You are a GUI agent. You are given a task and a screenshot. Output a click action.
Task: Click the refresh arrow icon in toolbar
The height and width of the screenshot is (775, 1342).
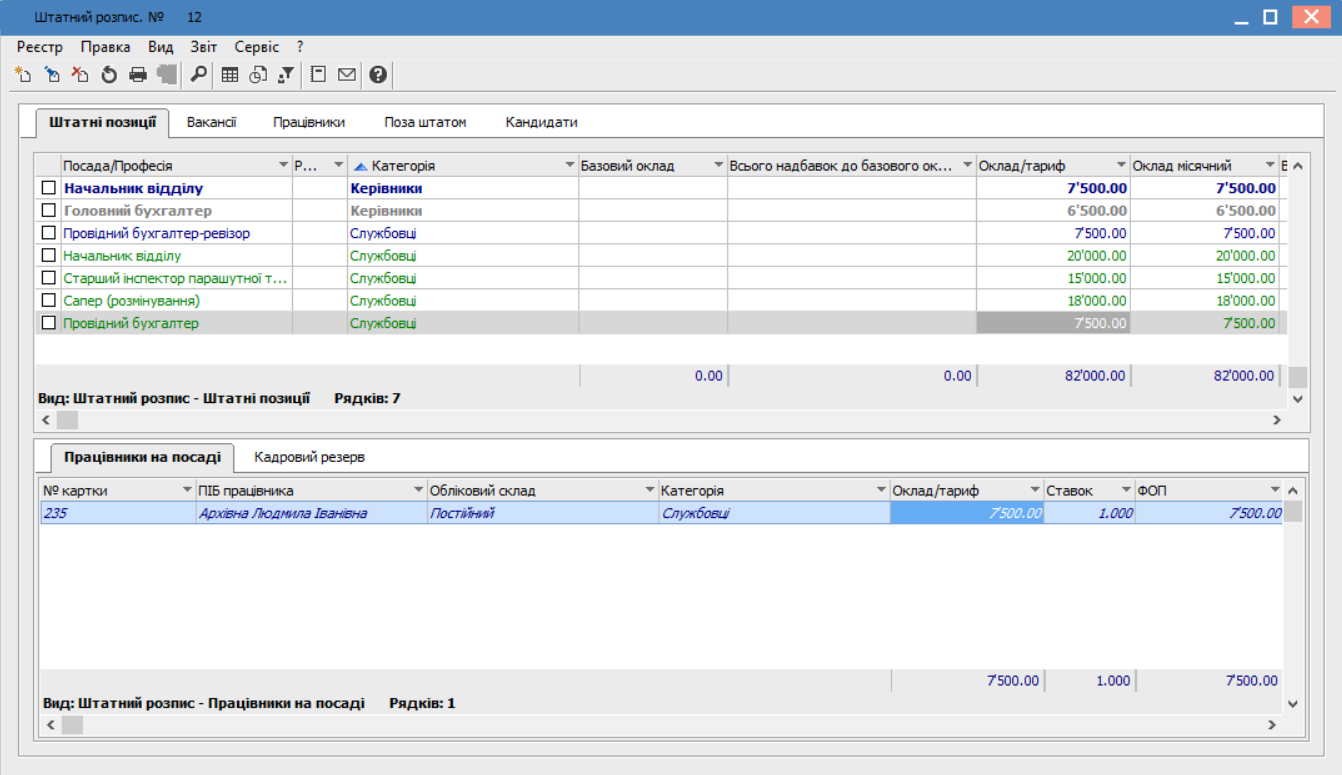[x=109, y=74]
